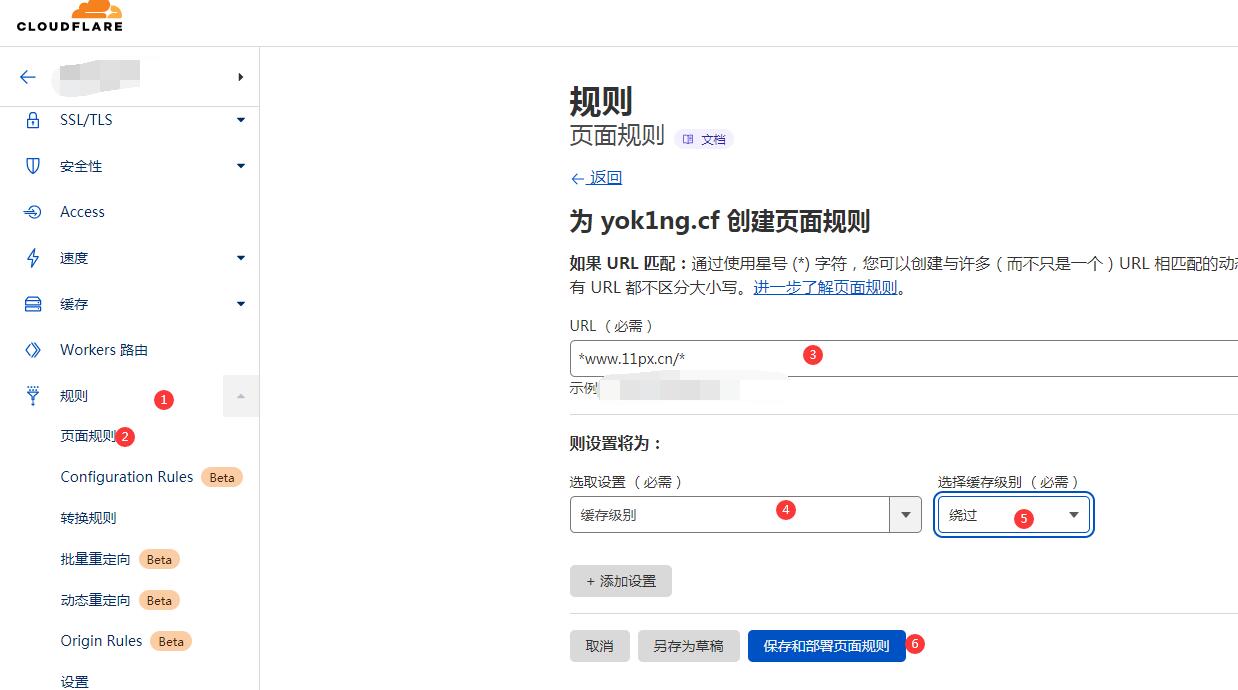Click 保存和部署页面规则 button
The height and width of the screenshot is (690, 1238).
click(826, 646)
